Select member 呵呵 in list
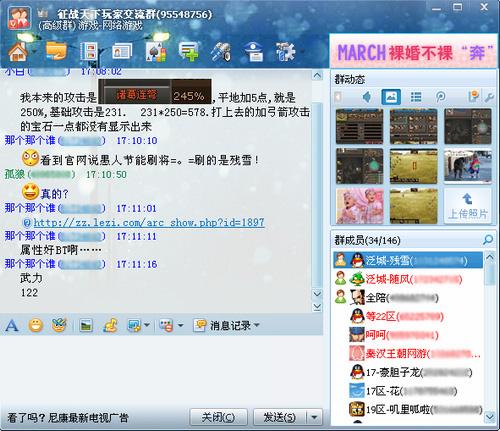This screenshot has width=500, height=431. pos(408,334)
